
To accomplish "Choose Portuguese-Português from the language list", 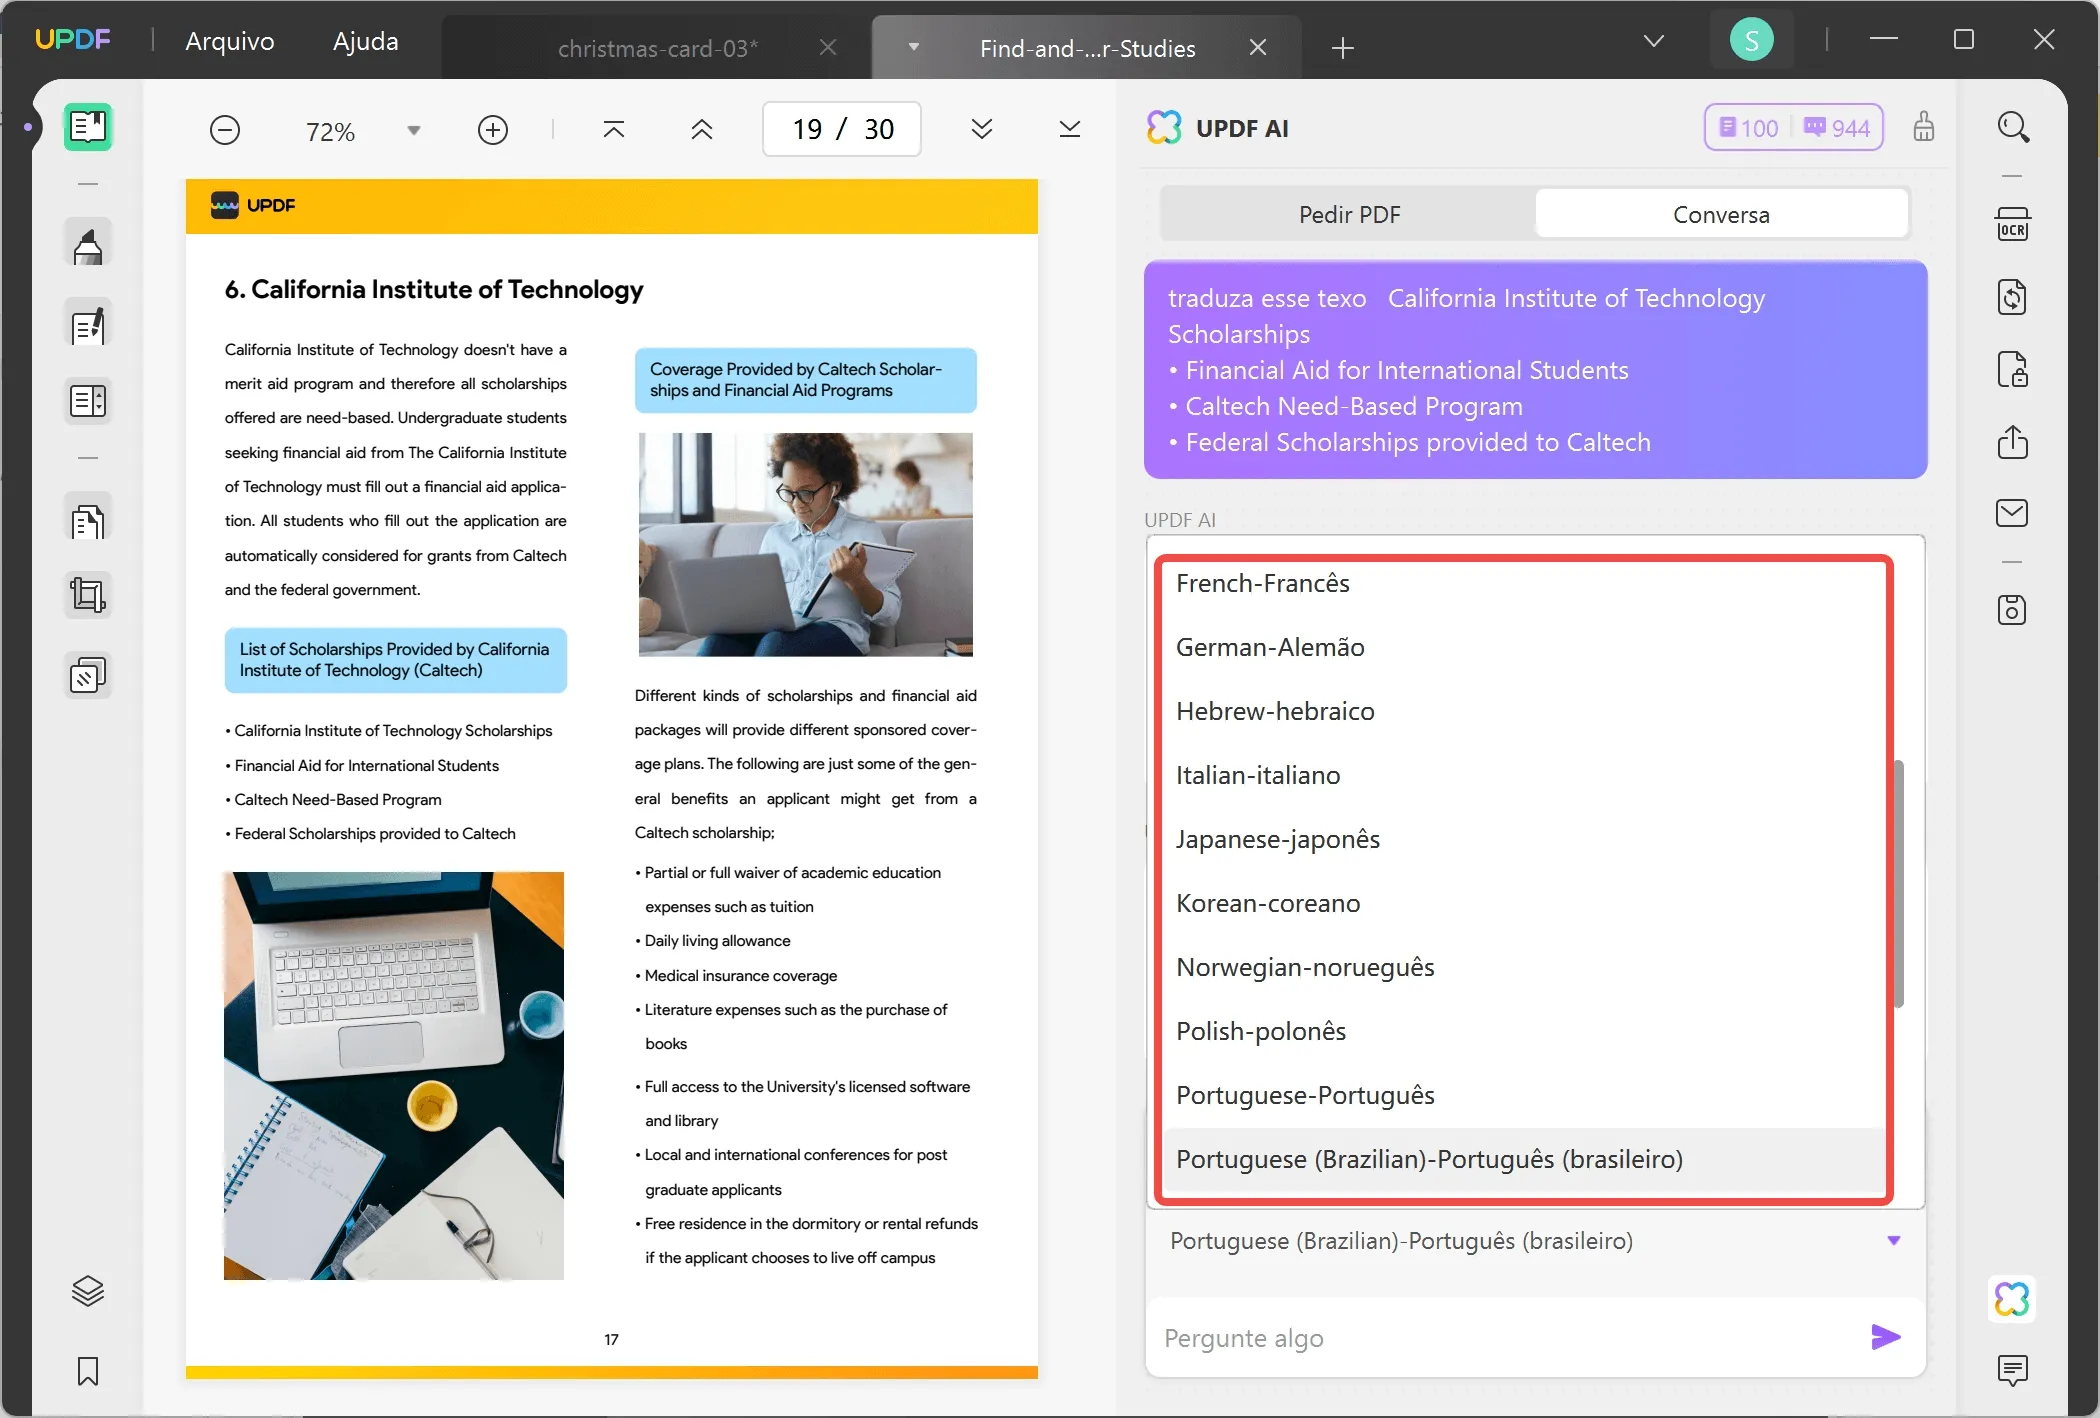I will click(x=1524, y=1095).
